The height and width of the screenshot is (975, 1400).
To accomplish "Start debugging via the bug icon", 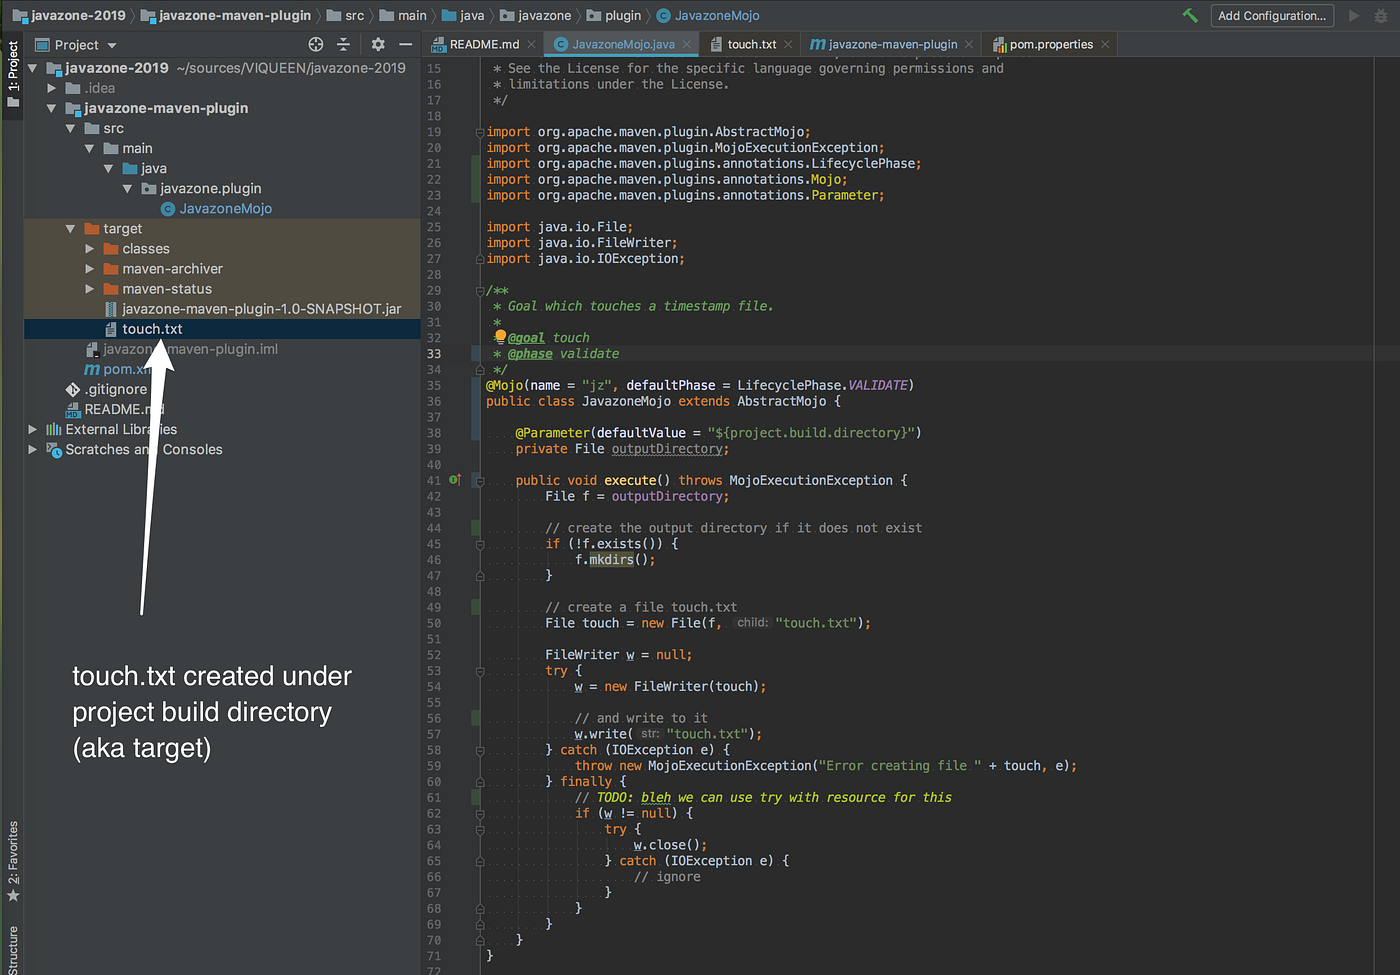I will tap(1381, 15).
